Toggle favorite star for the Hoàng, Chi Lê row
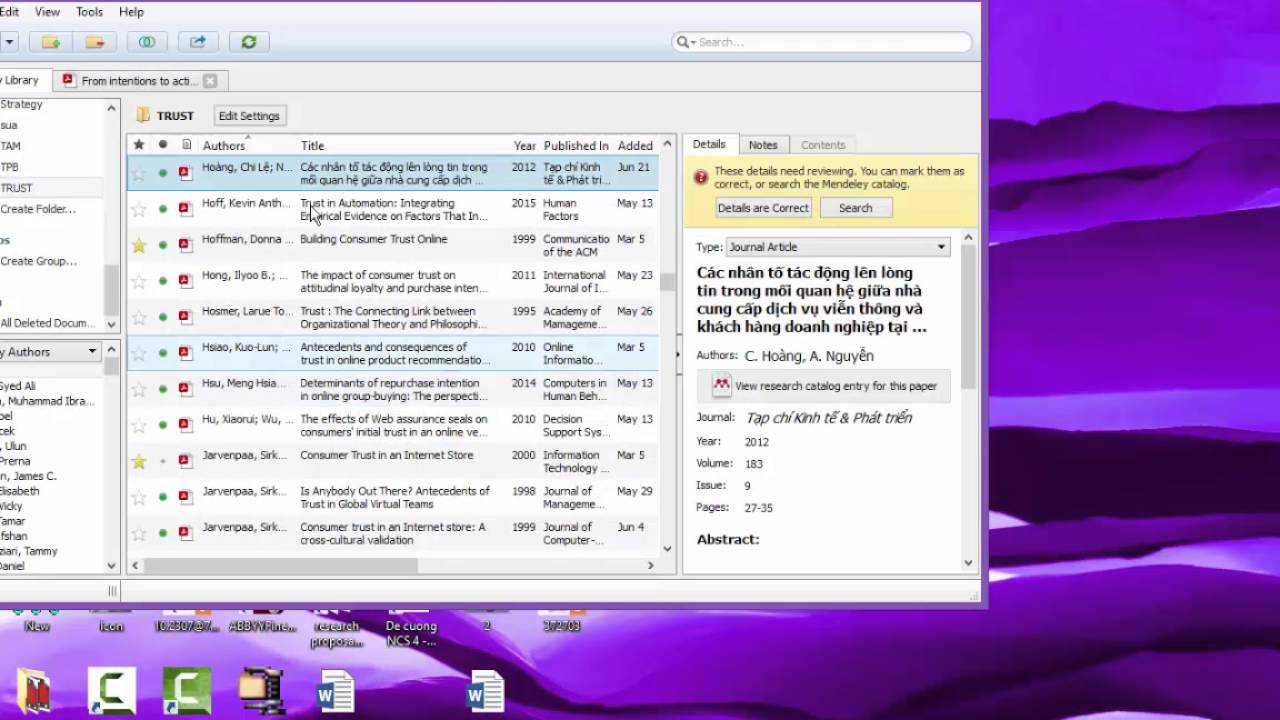Screen dimensions: 1280x720 pyautogui.click(x=139, y=173)
